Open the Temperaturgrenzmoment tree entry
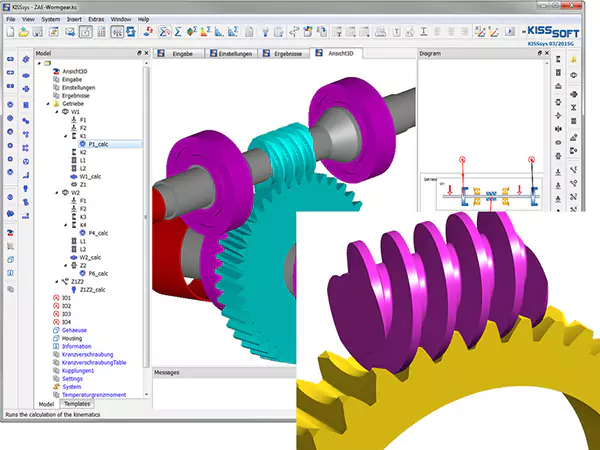Viewport: 600px width, 450px height. coord(96,394)
